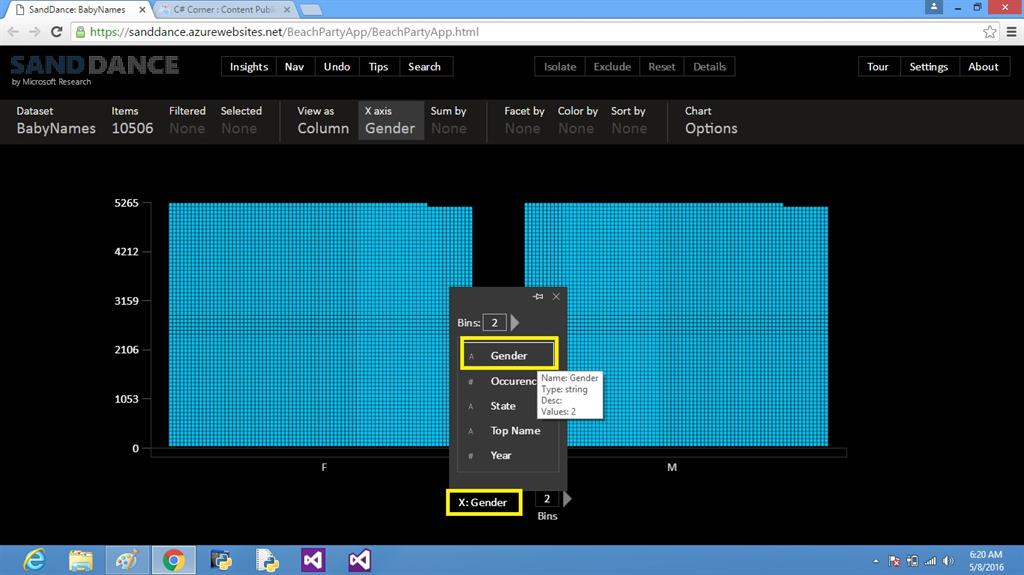Image resolution: width=1024 pixels, height=575 pixels.
Task: Open the Chrome user profile icon
Action: click(934, 7)
